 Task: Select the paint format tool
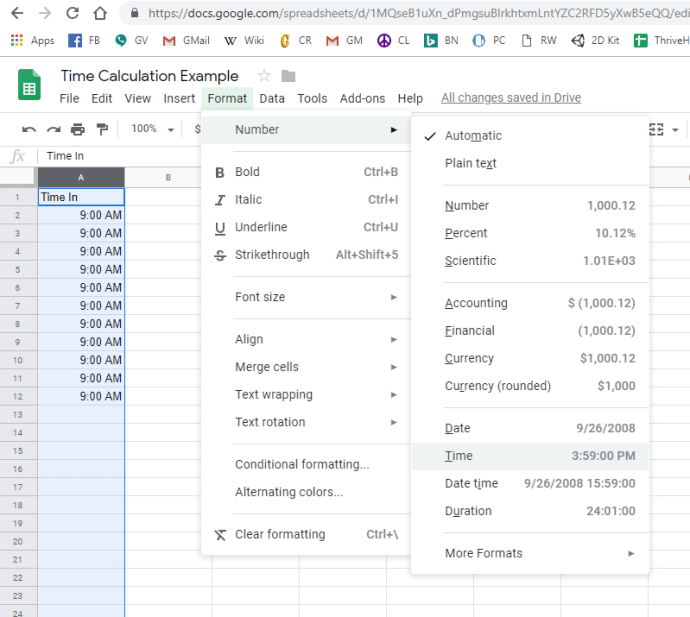[101, 129]
